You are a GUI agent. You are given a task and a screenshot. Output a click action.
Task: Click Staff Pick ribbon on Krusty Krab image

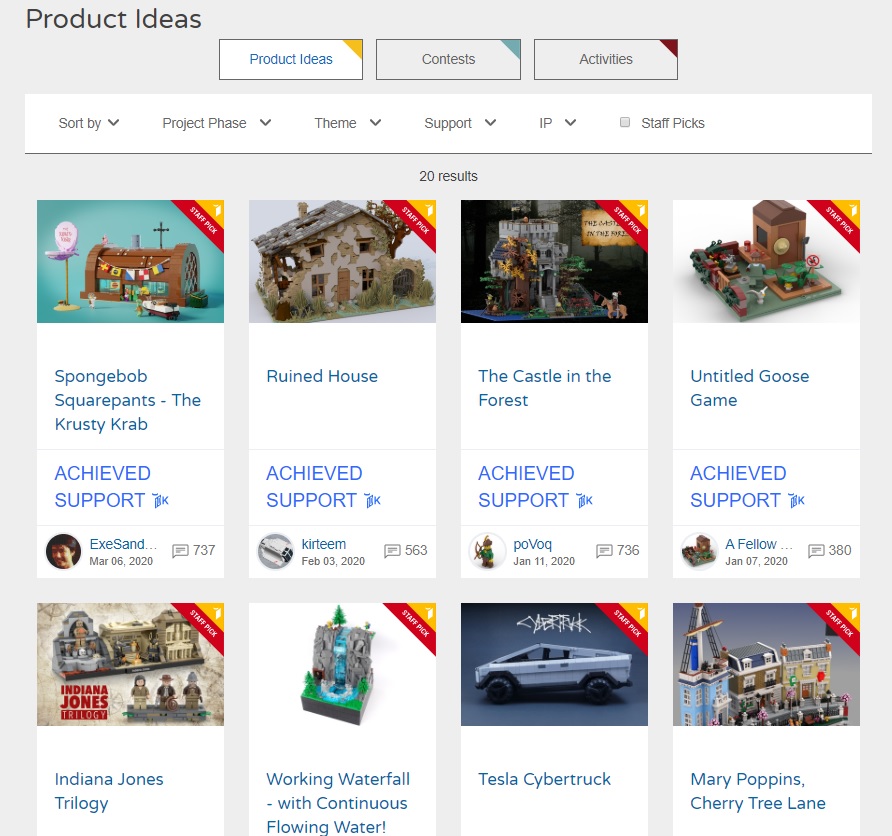pyautogui.click(x=203, y=221)
